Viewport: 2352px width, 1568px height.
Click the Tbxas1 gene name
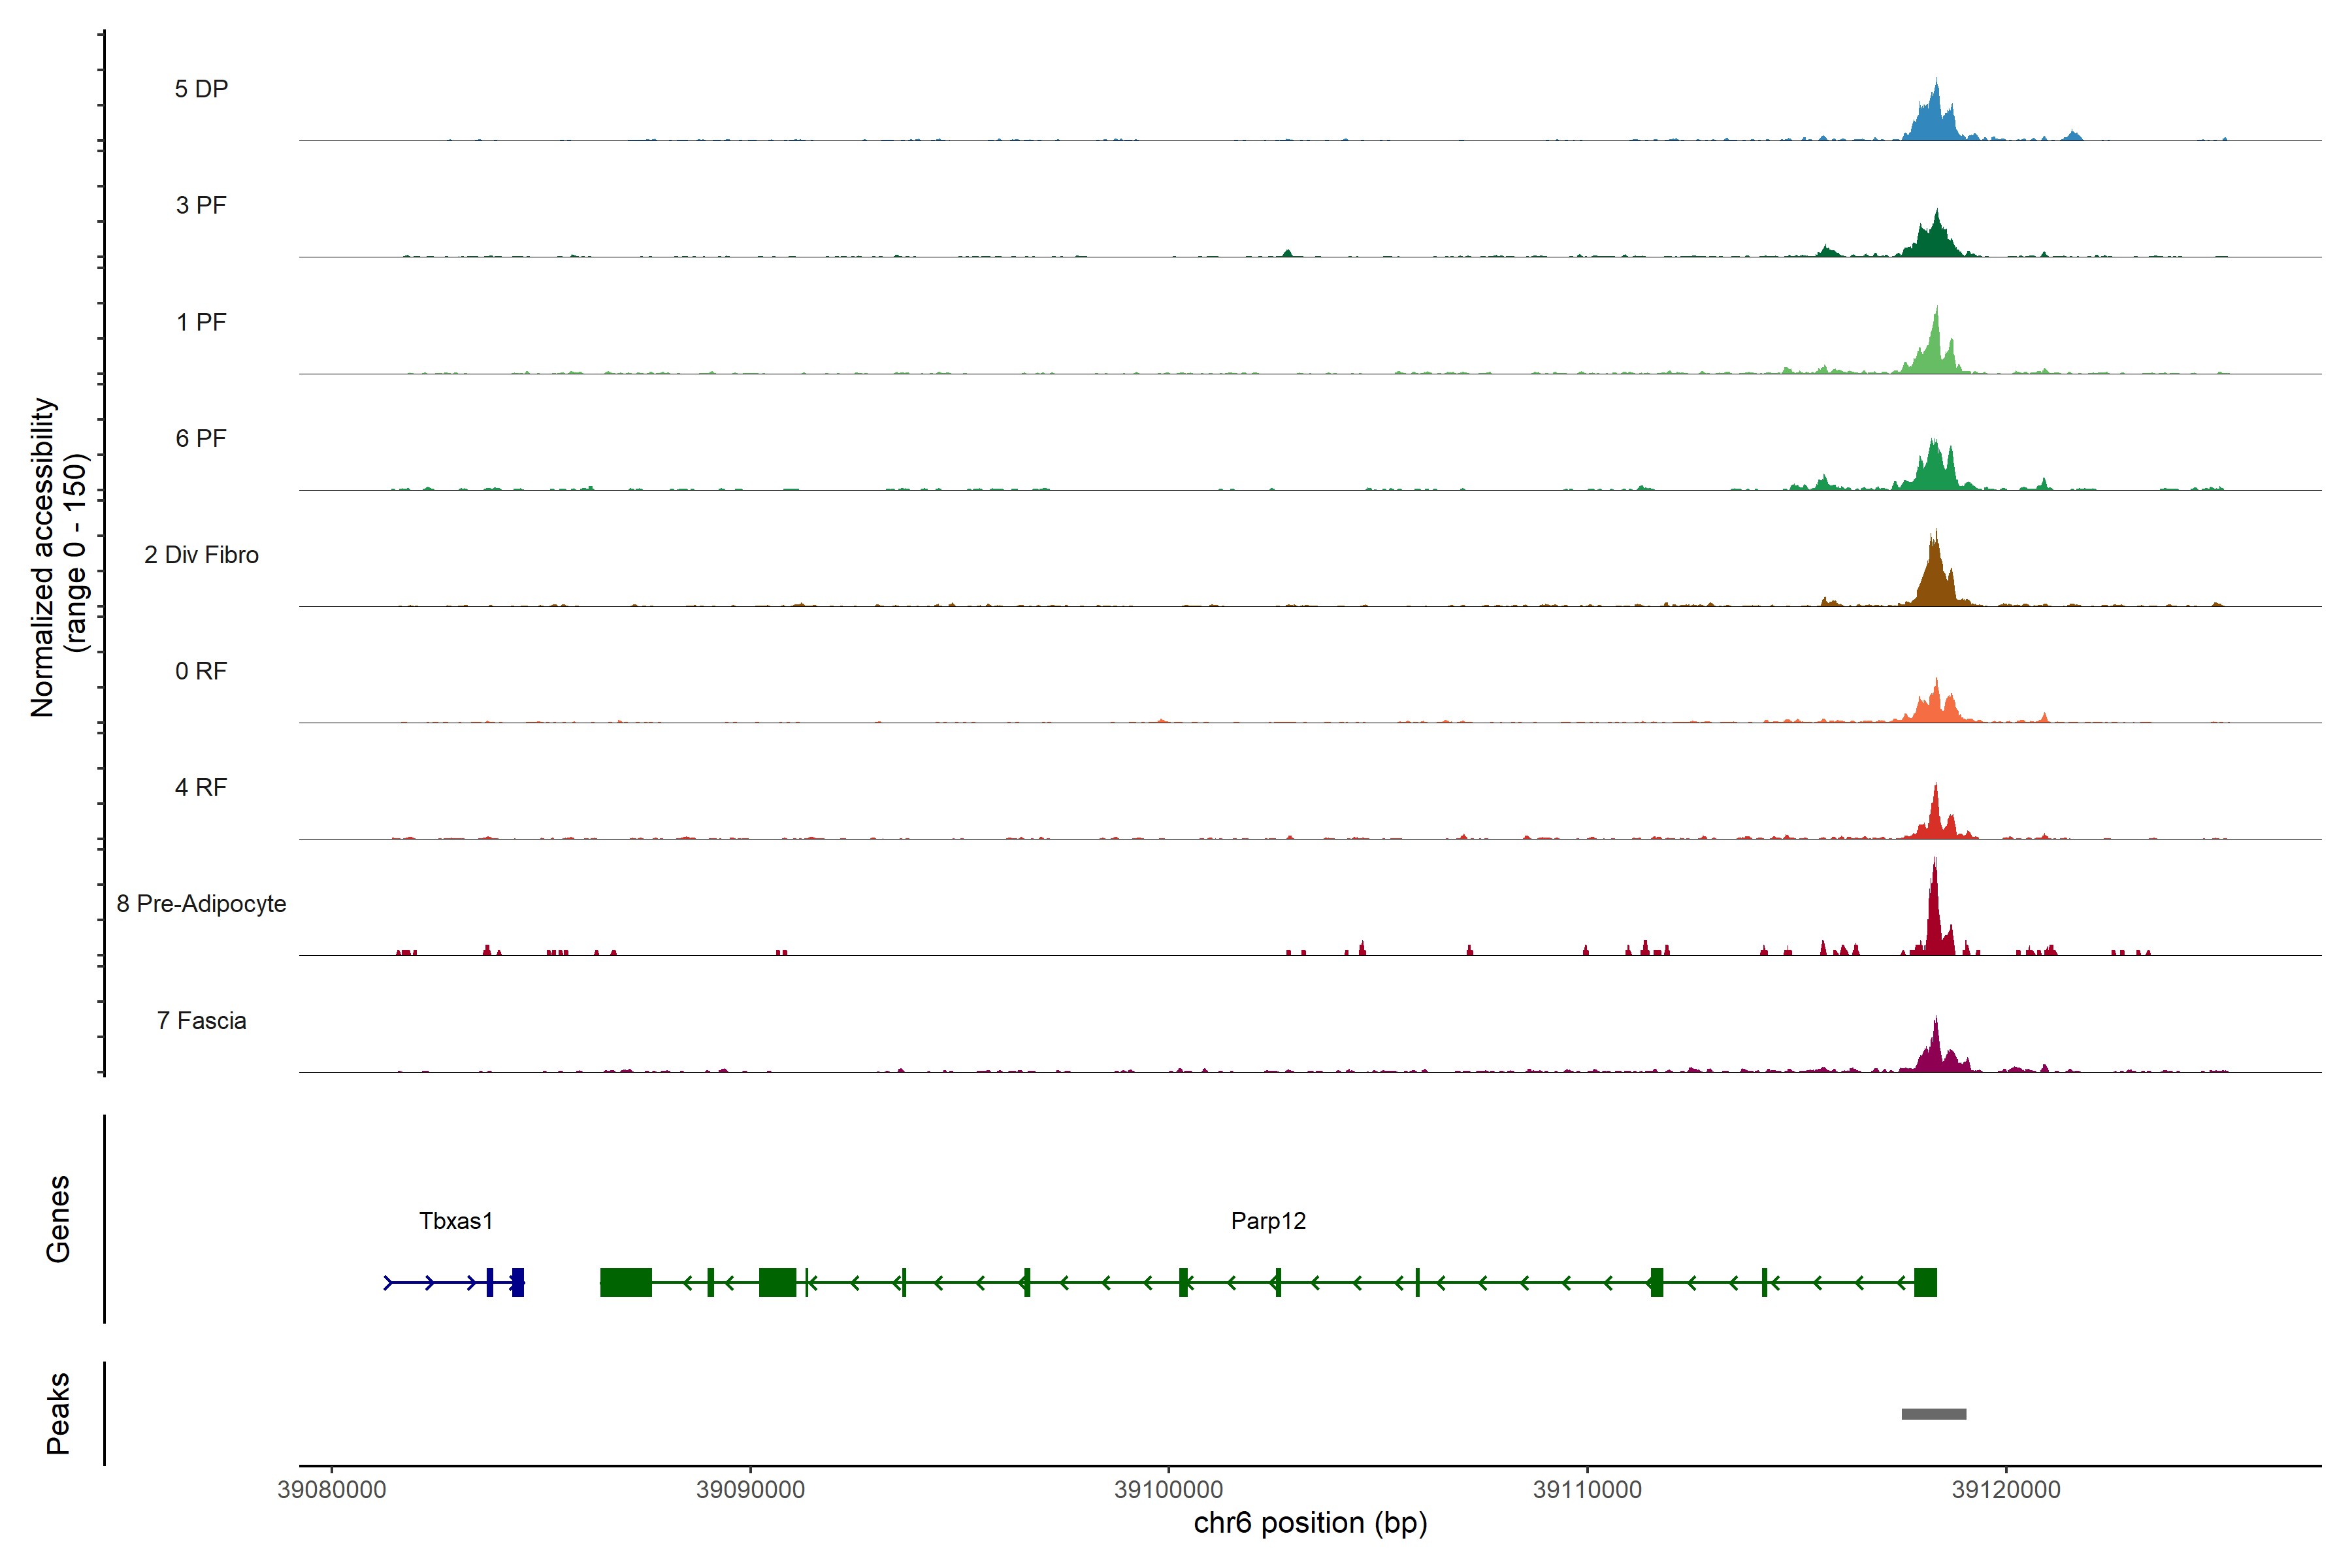click(456, 1221)
